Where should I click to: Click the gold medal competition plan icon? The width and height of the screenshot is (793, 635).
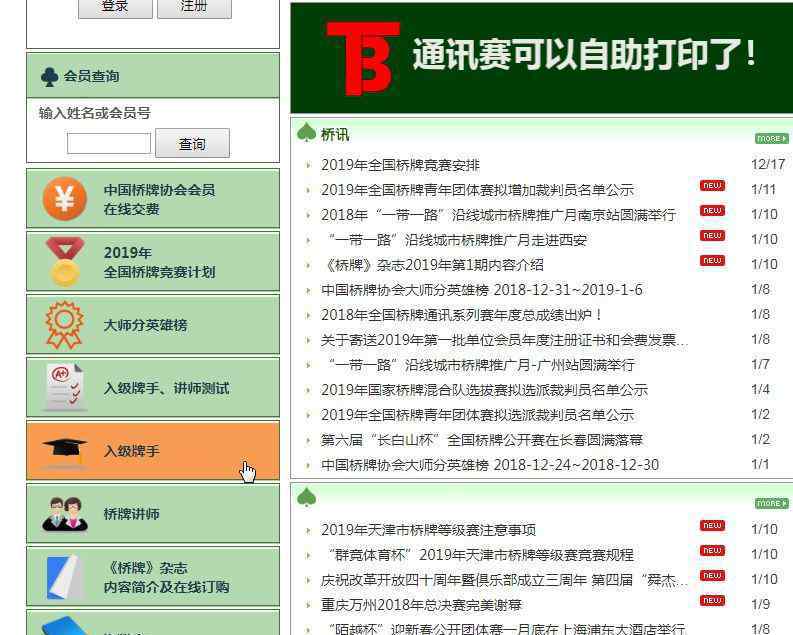point(65,261)
